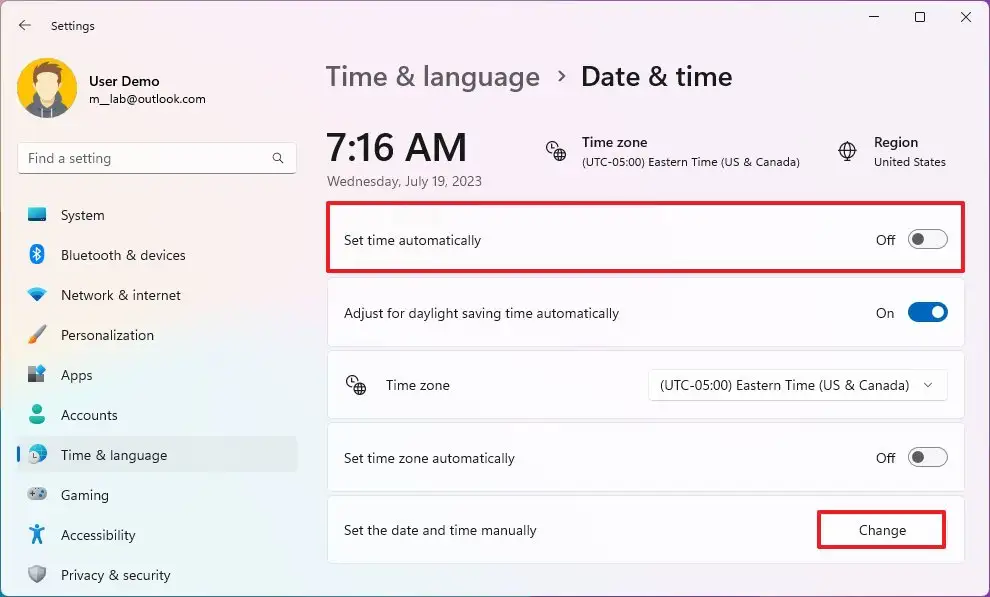Enable Set time automatically
Screen dimensions: 990x597
(926, 239)
